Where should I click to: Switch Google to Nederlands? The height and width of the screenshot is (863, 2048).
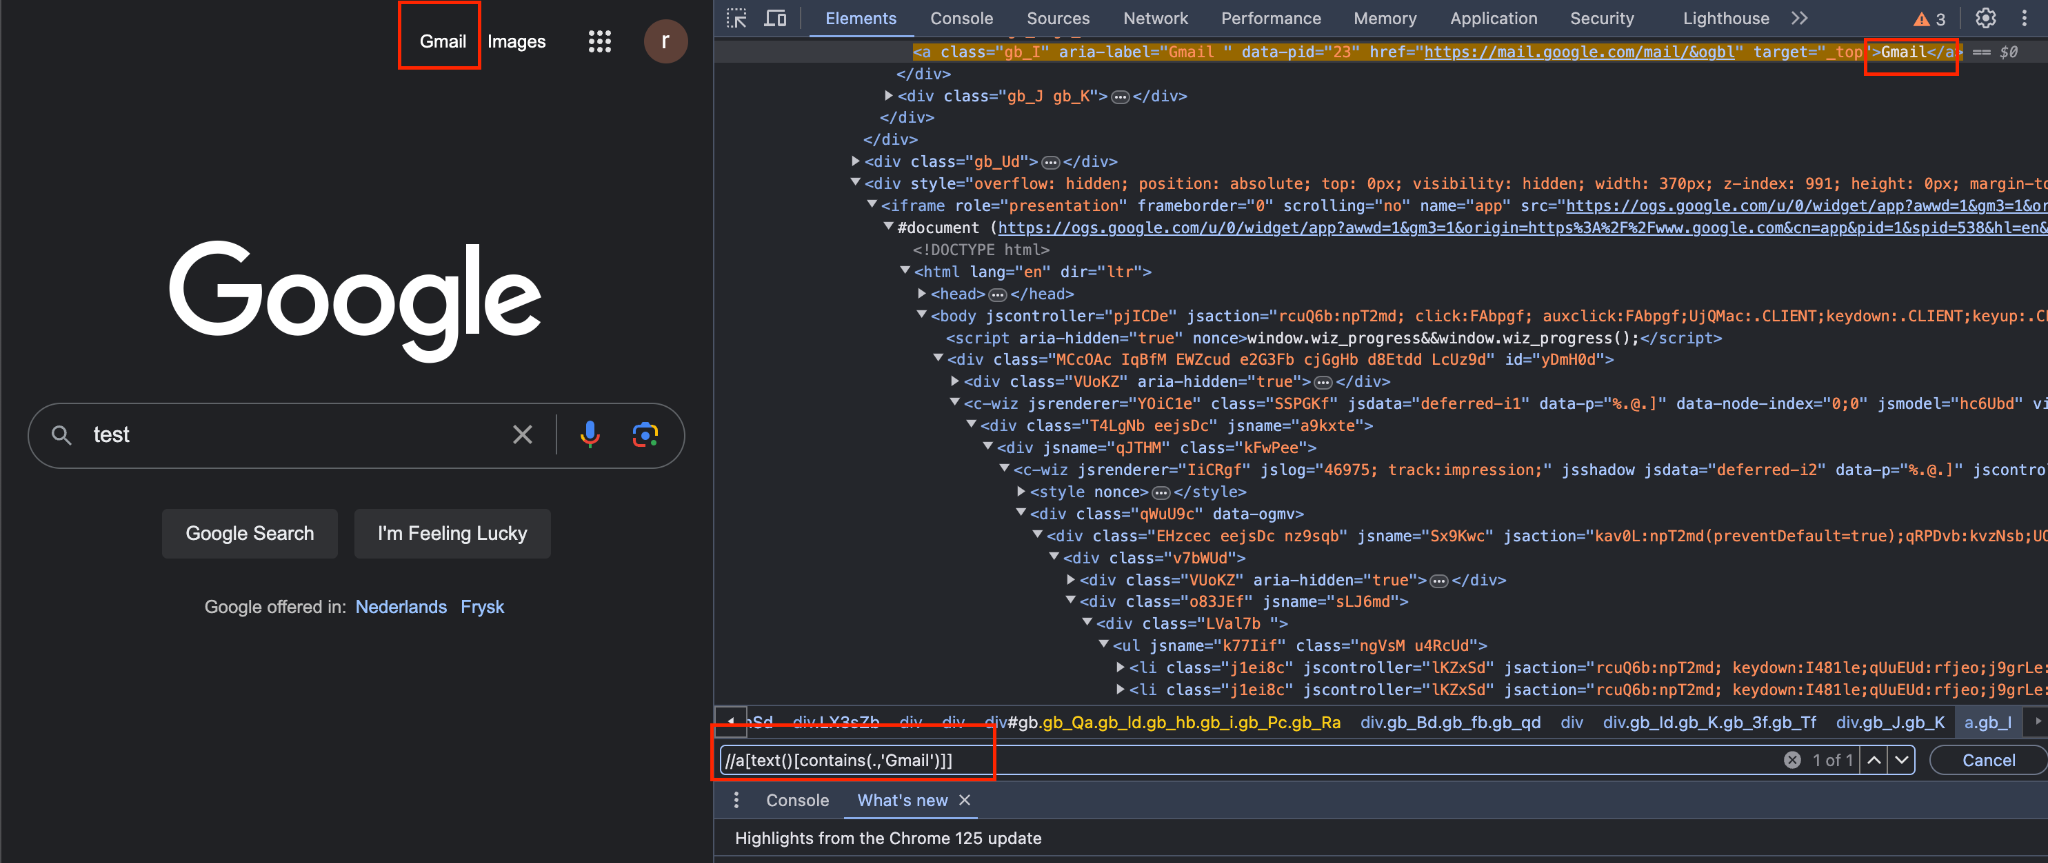[x=401, y=607]
